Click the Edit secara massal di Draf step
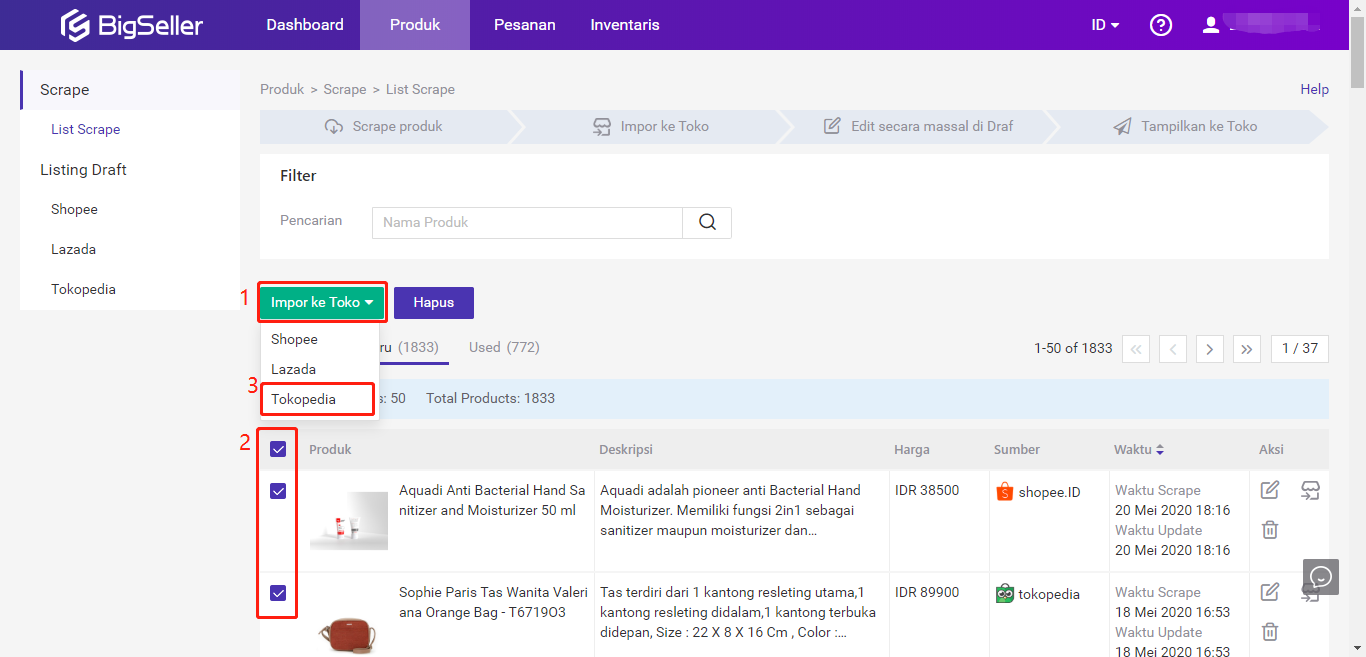1366x657 pixels. [918, 127]
